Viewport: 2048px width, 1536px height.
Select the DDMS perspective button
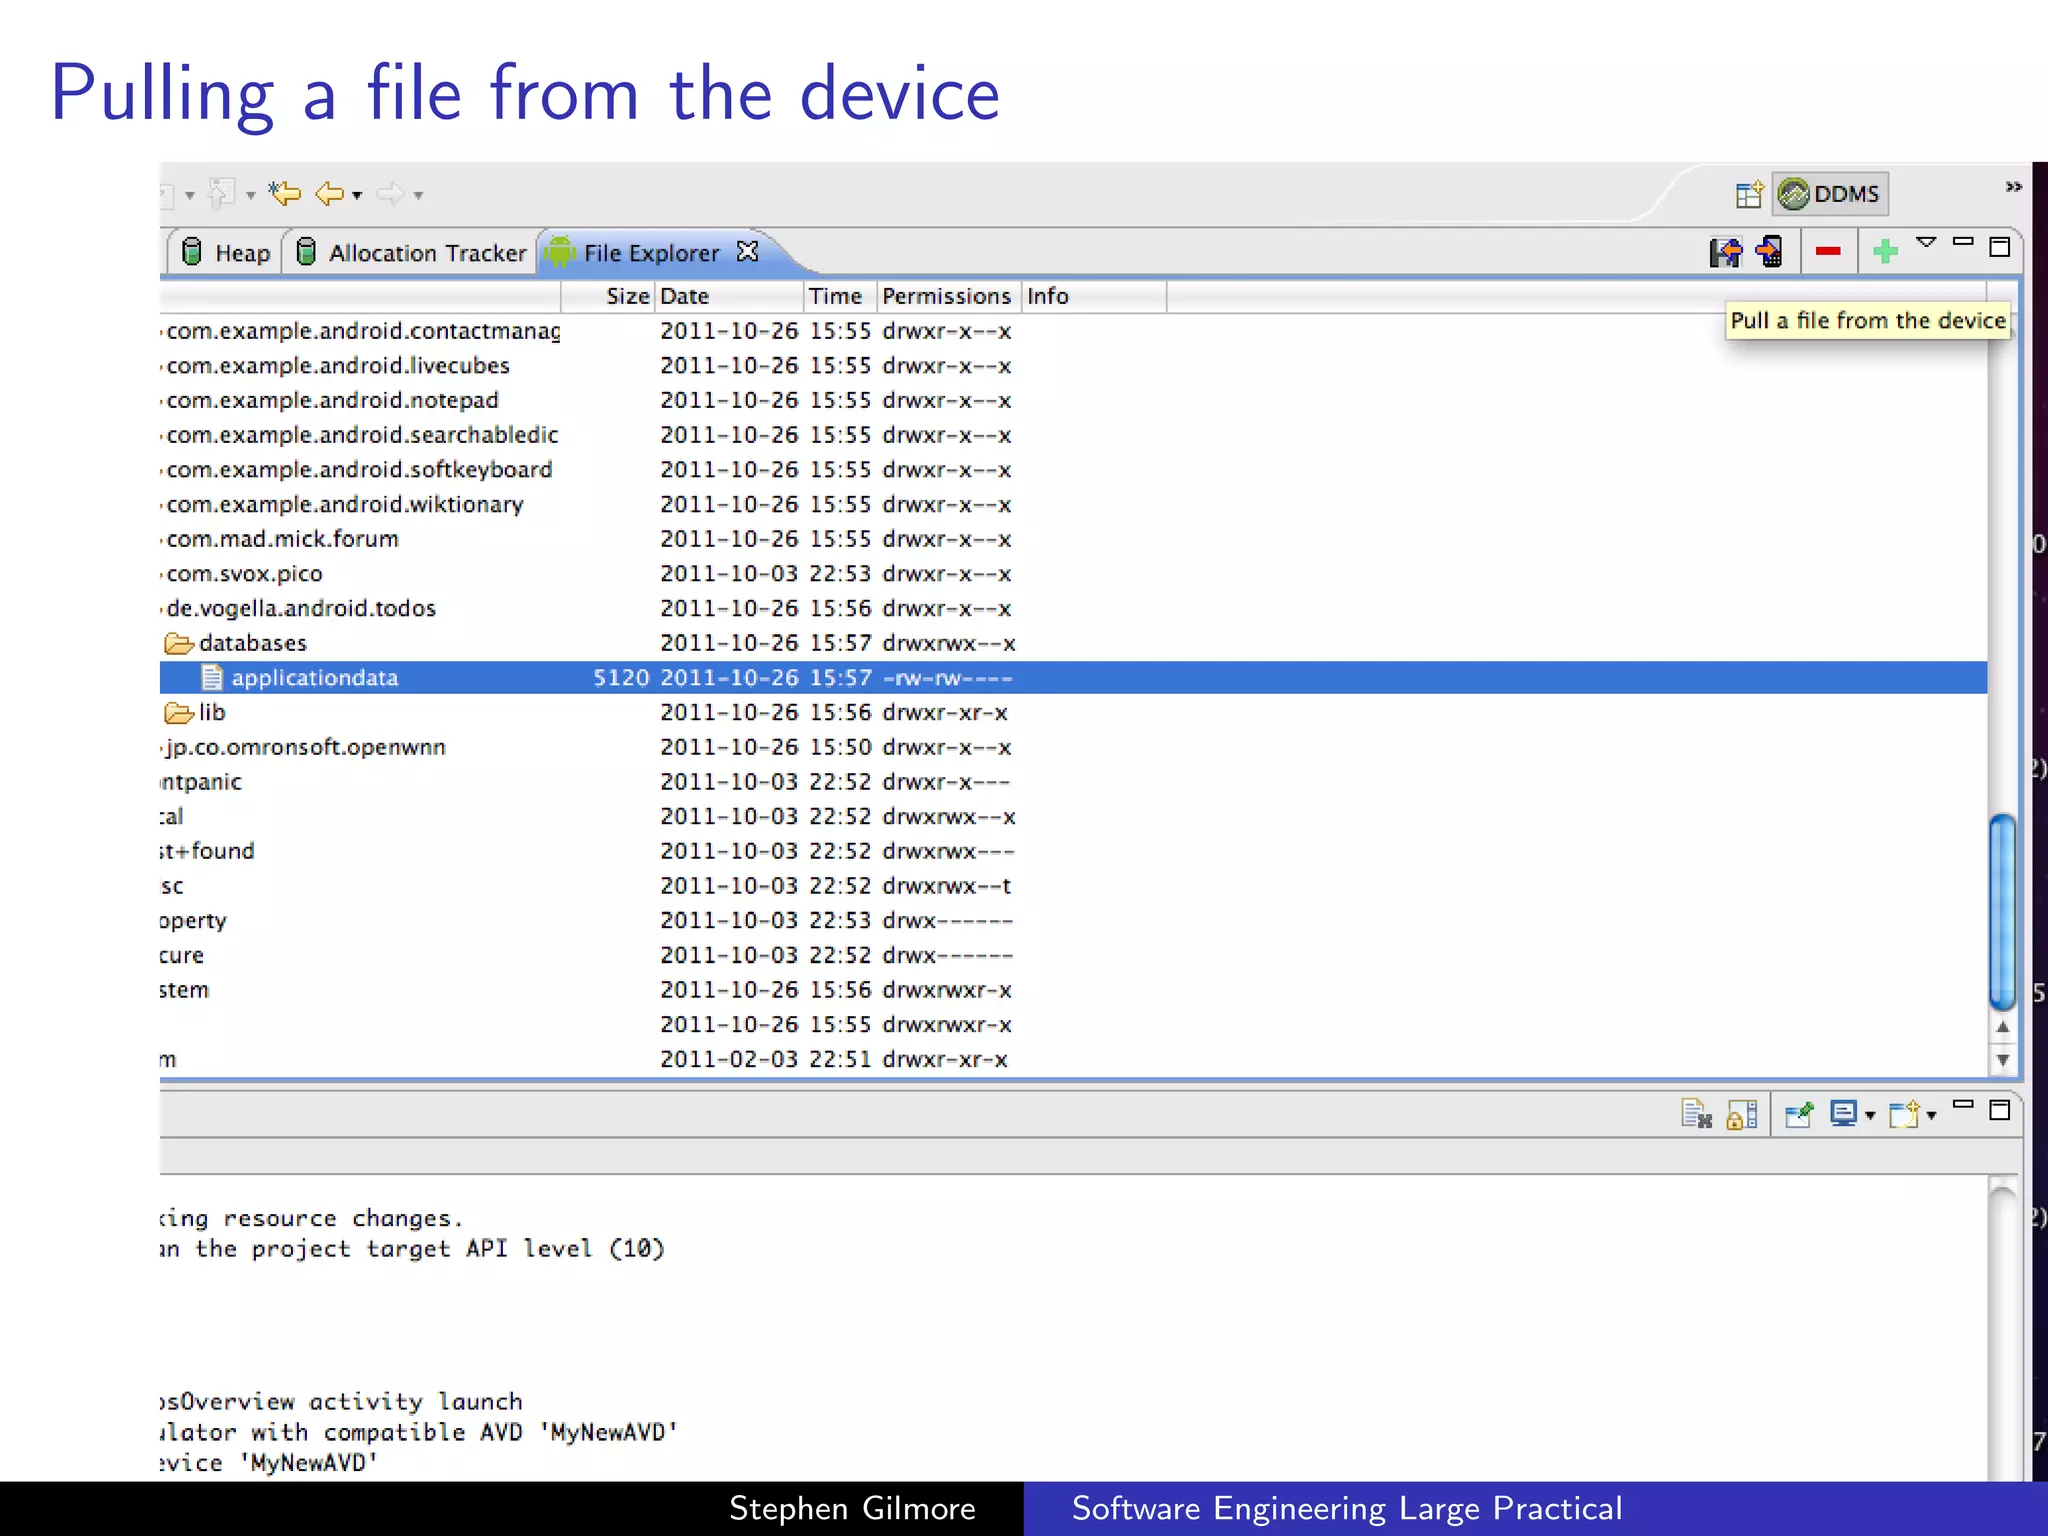(1830, 194)
